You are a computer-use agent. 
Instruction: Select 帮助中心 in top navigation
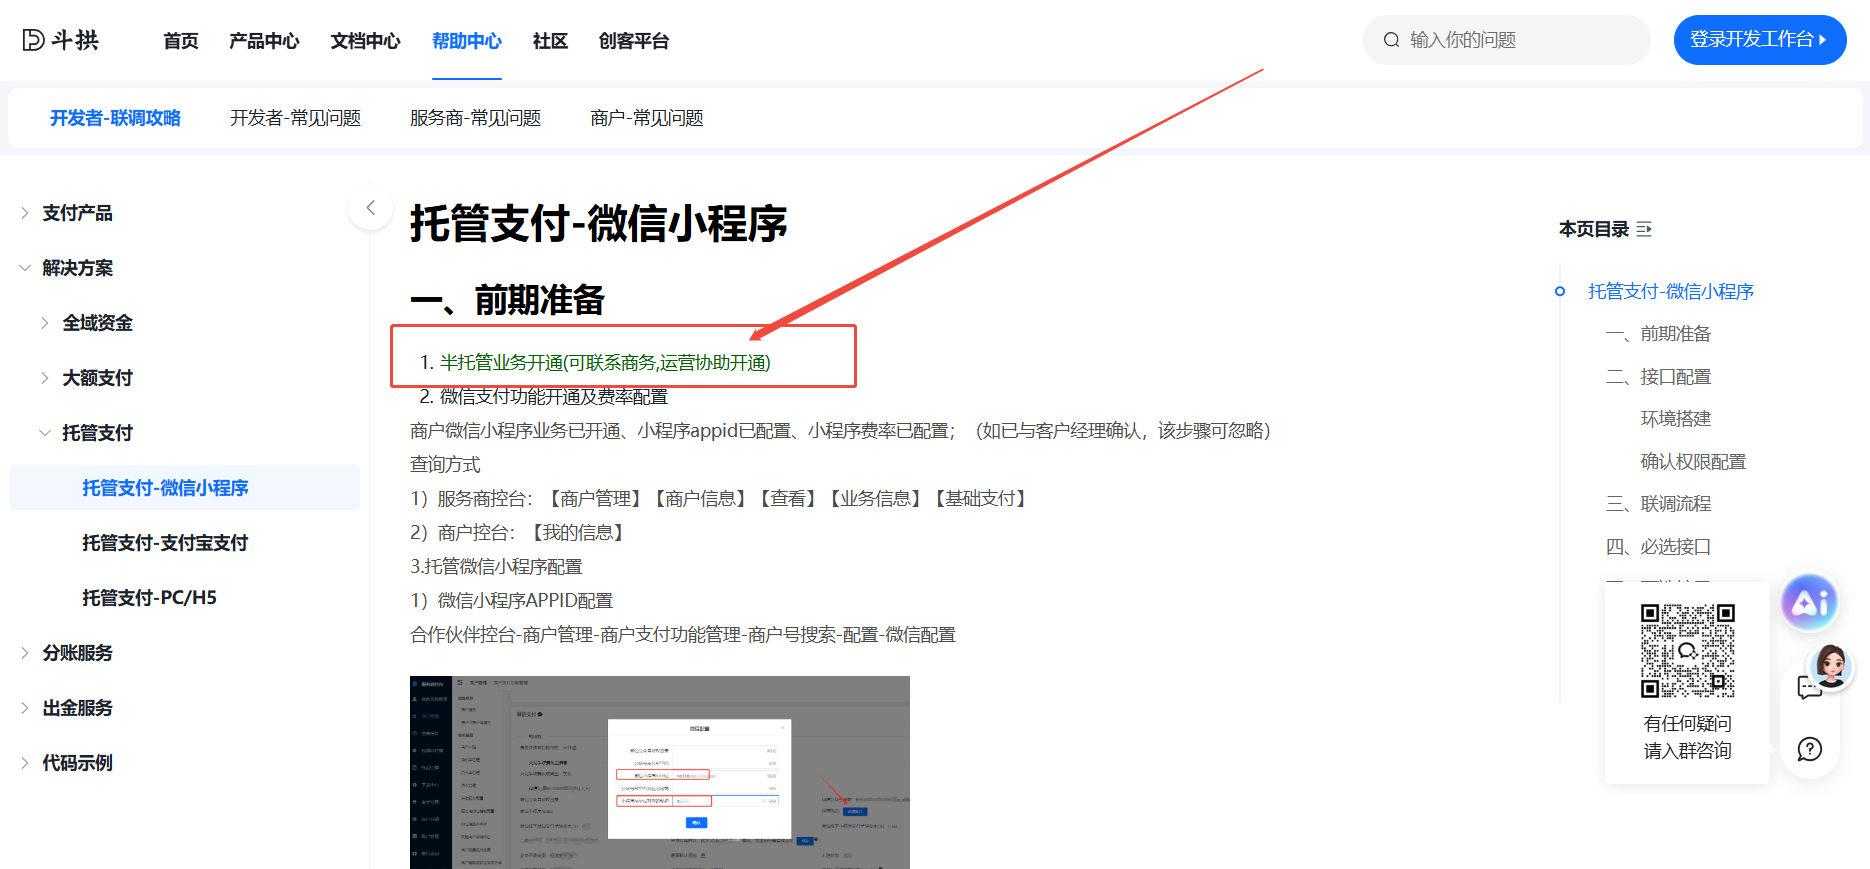[x=467, y=41]
